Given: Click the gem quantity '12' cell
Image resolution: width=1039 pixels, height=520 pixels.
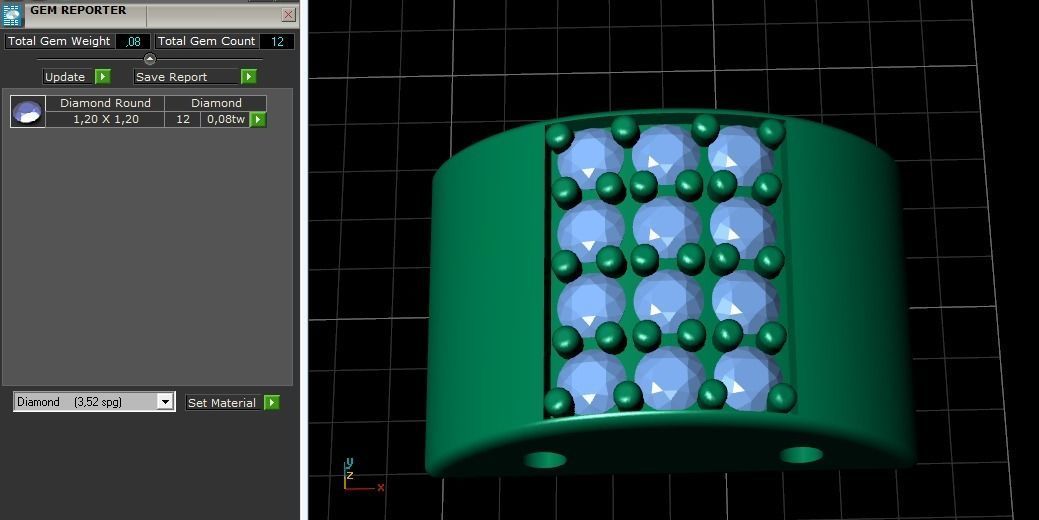Looking at the screenshot, I should (183, 119).
